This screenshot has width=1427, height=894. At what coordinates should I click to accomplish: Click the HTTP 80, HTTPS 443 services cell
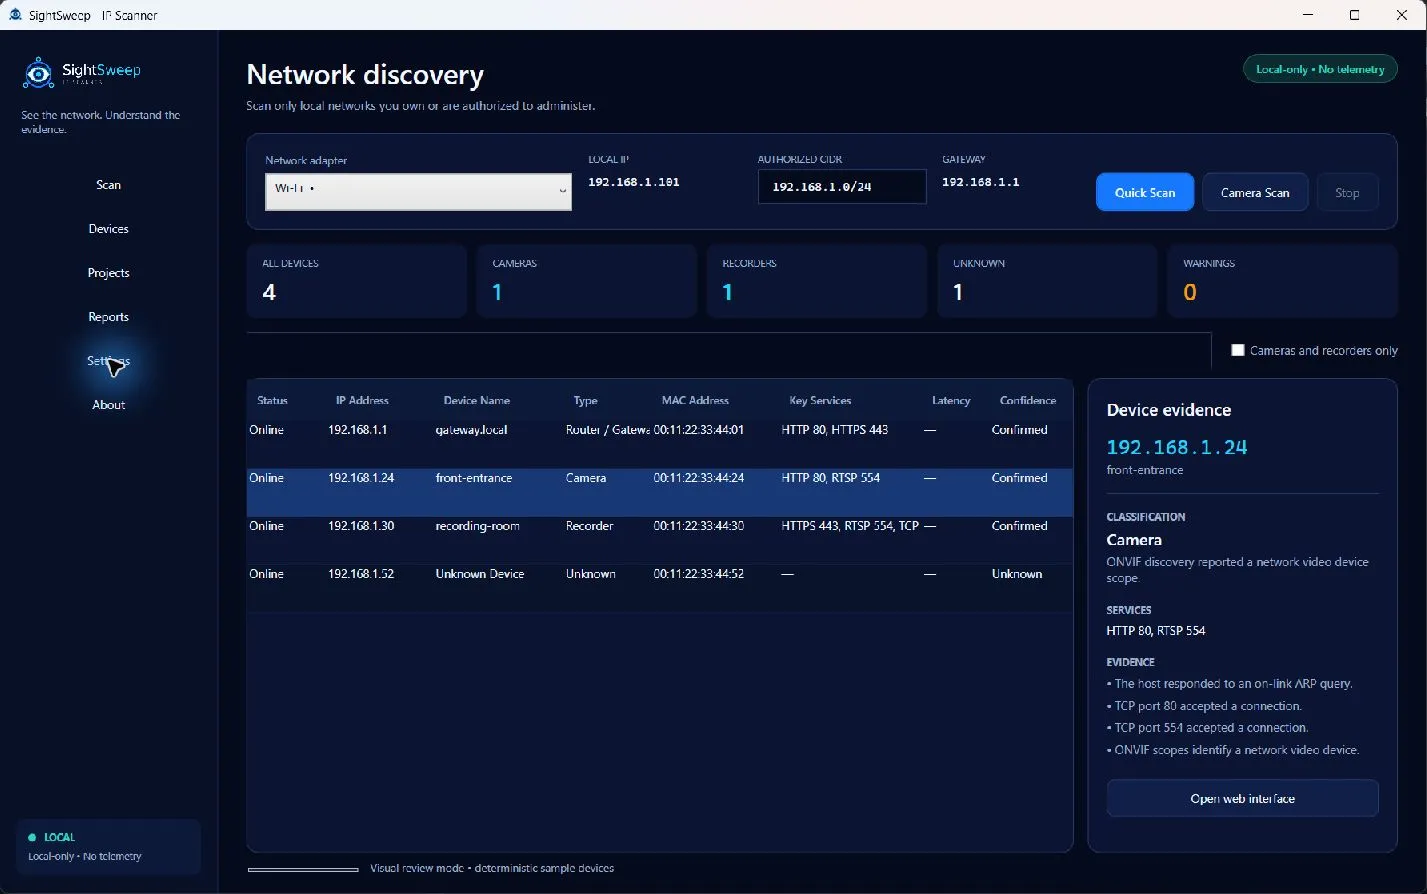pyautogui.click(x=835, y=430)
